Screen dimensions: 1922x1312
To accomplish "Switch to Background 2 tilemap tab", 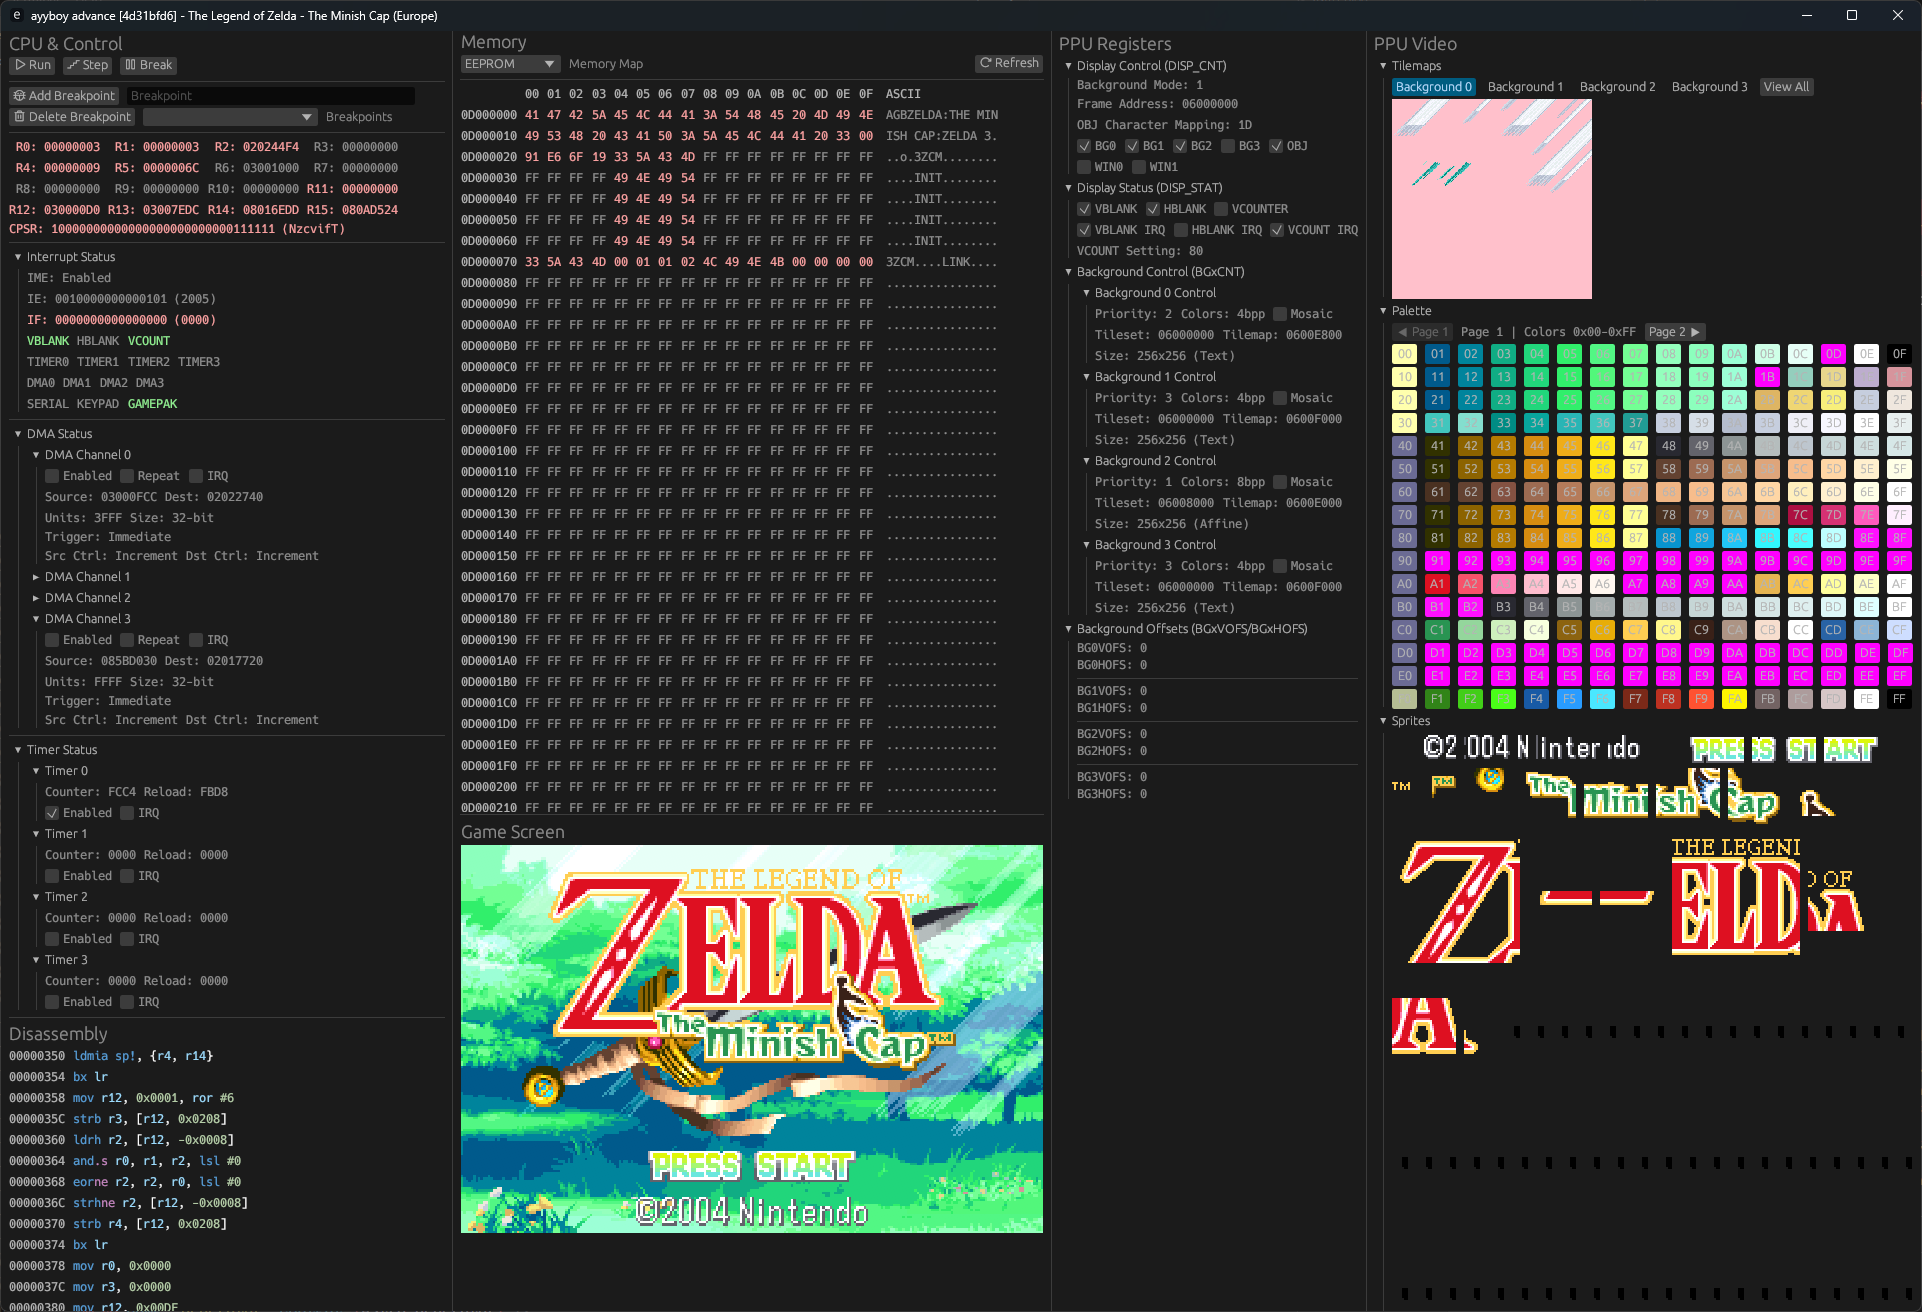I will (1617, 87).
